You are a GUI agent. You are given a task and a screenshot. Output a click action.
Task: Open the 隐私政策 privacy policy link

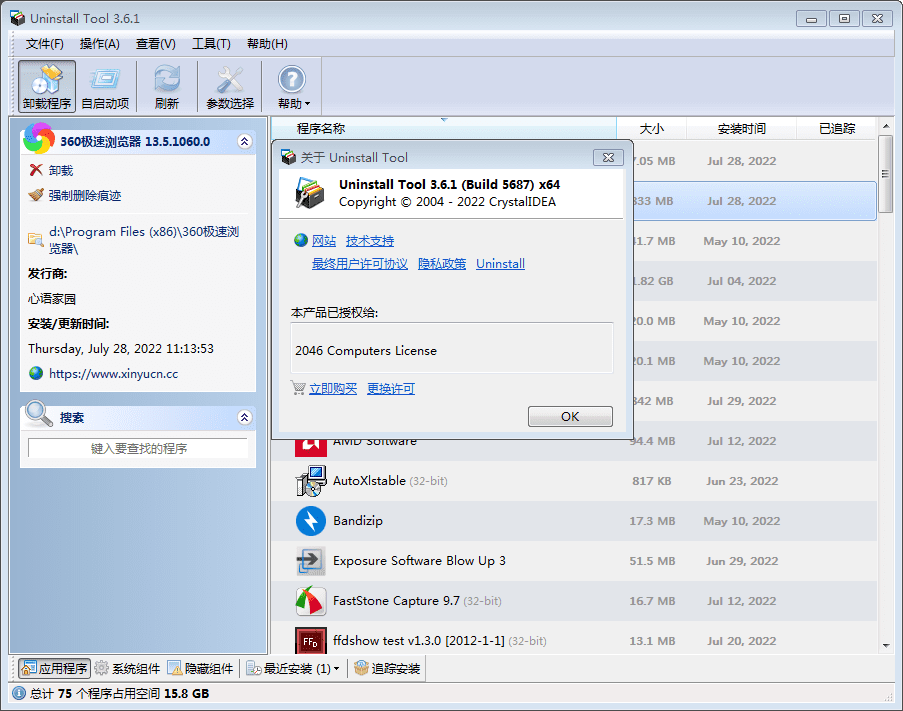(x=442, y=264)
